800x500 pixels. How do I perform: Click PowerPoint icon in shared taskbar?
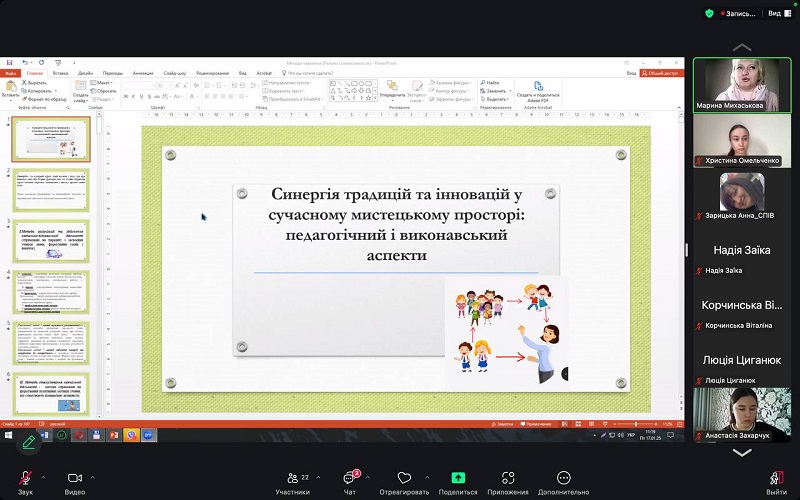(x=114, y=435)
